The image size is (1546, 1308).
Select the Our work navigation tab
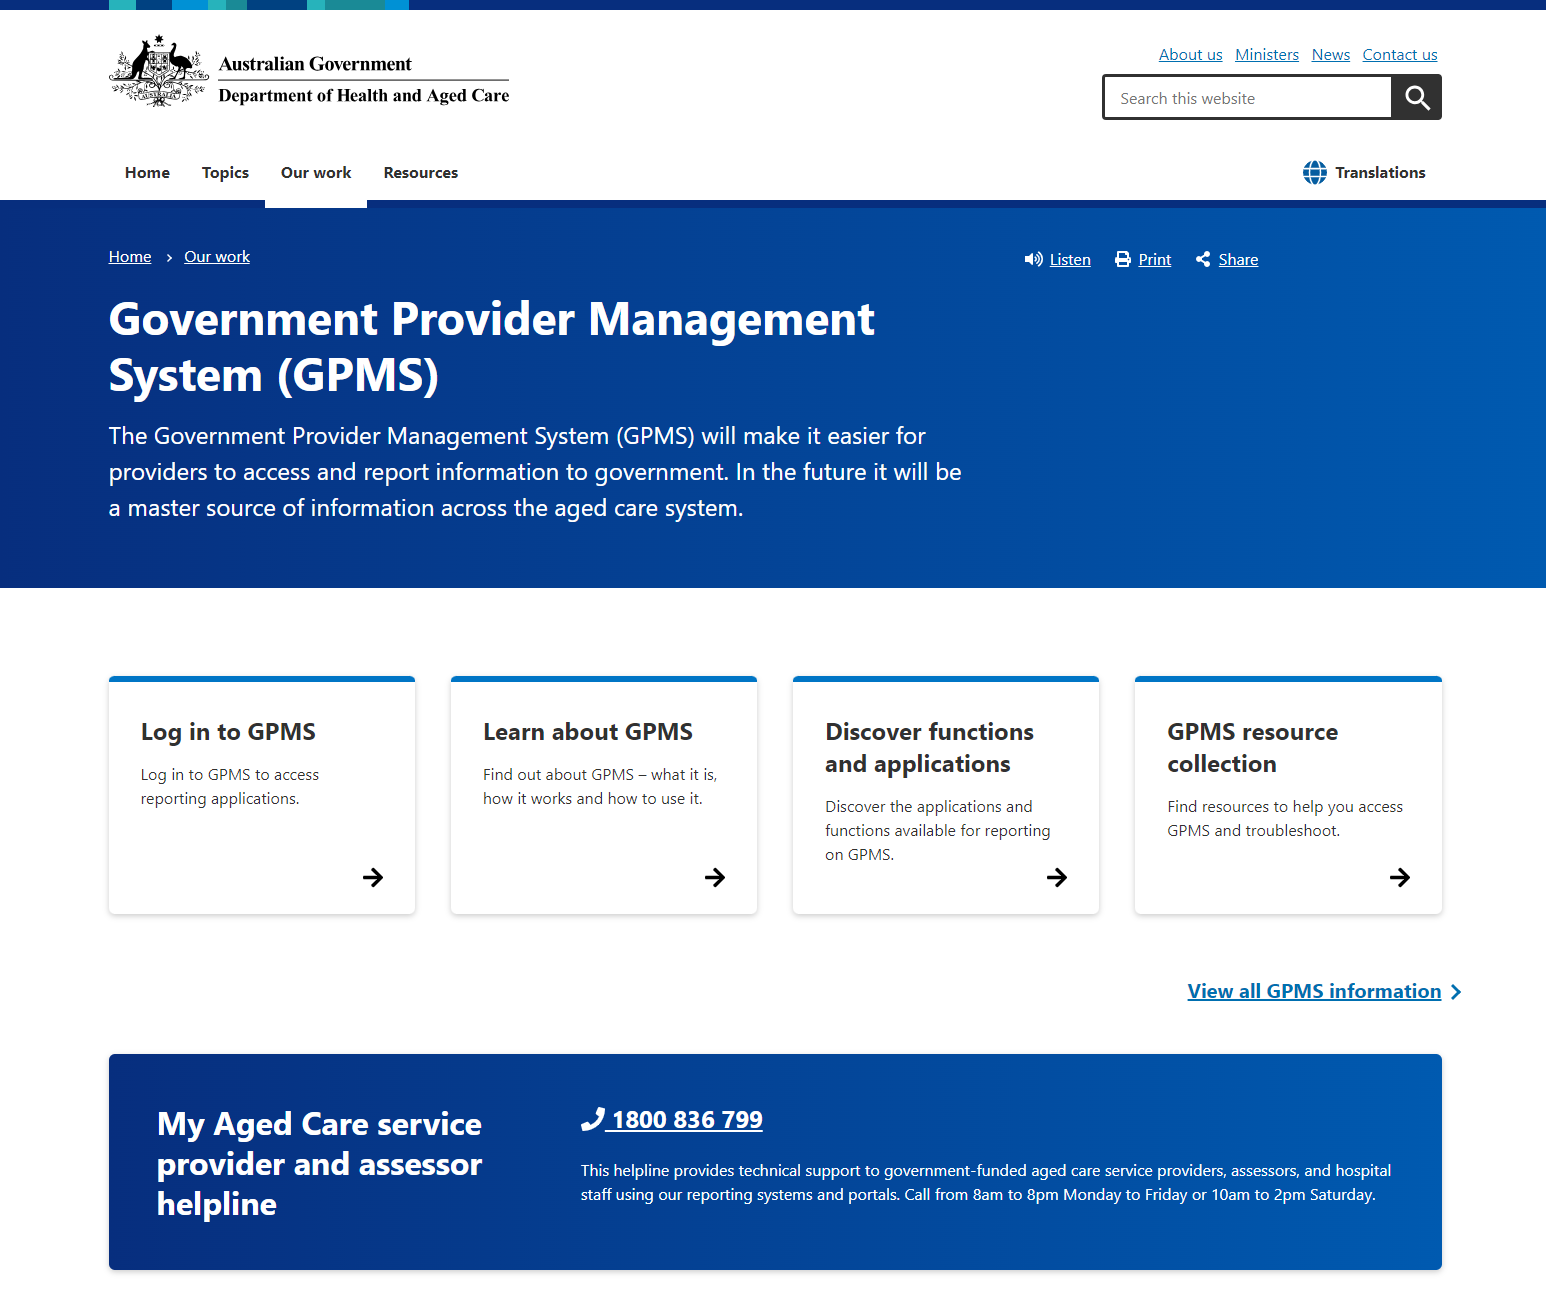[316, 173]
